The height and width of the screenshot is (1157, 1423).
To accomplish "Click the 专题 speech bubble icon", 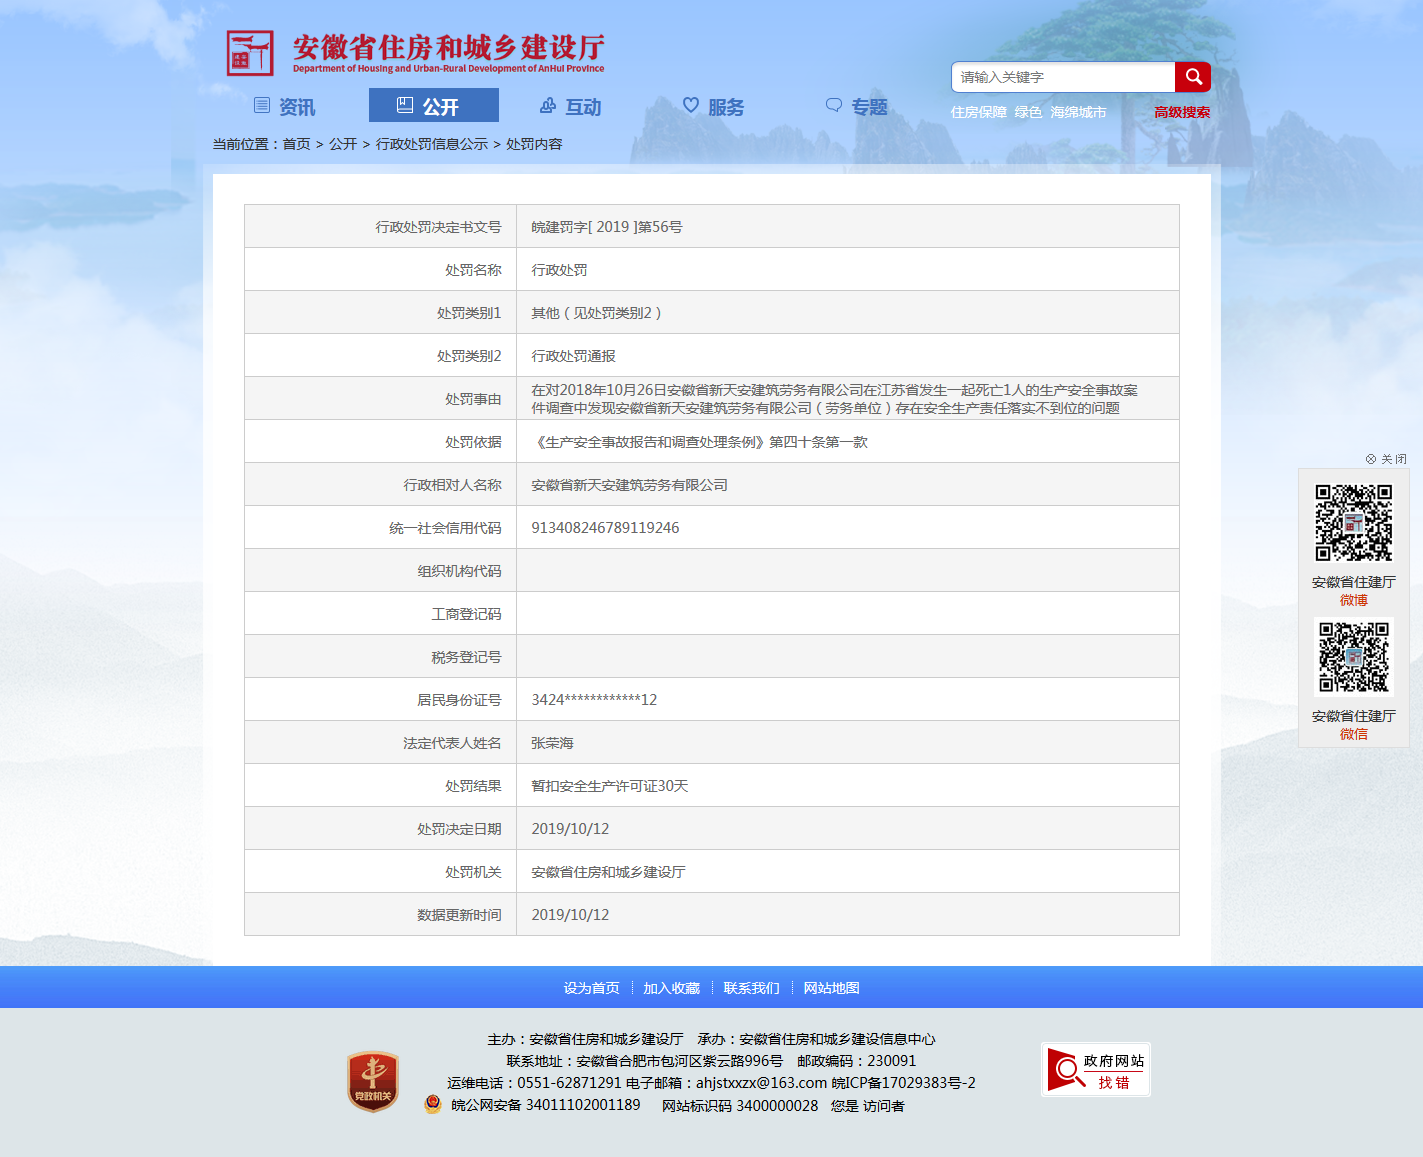I will (834, 105).
